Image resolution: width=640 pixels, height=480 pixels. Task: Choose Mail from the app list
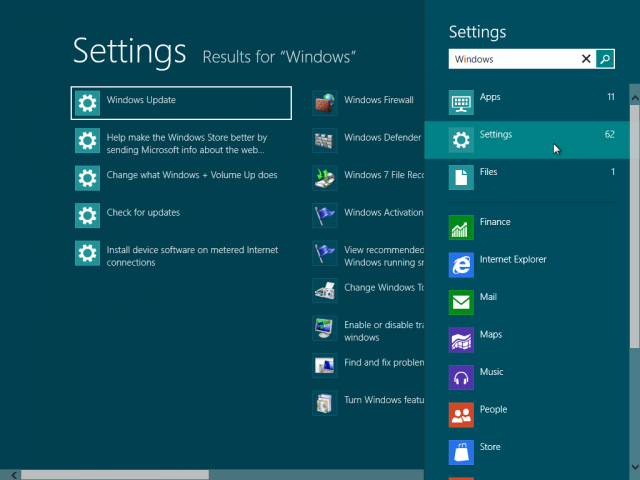tap(488, 297)
